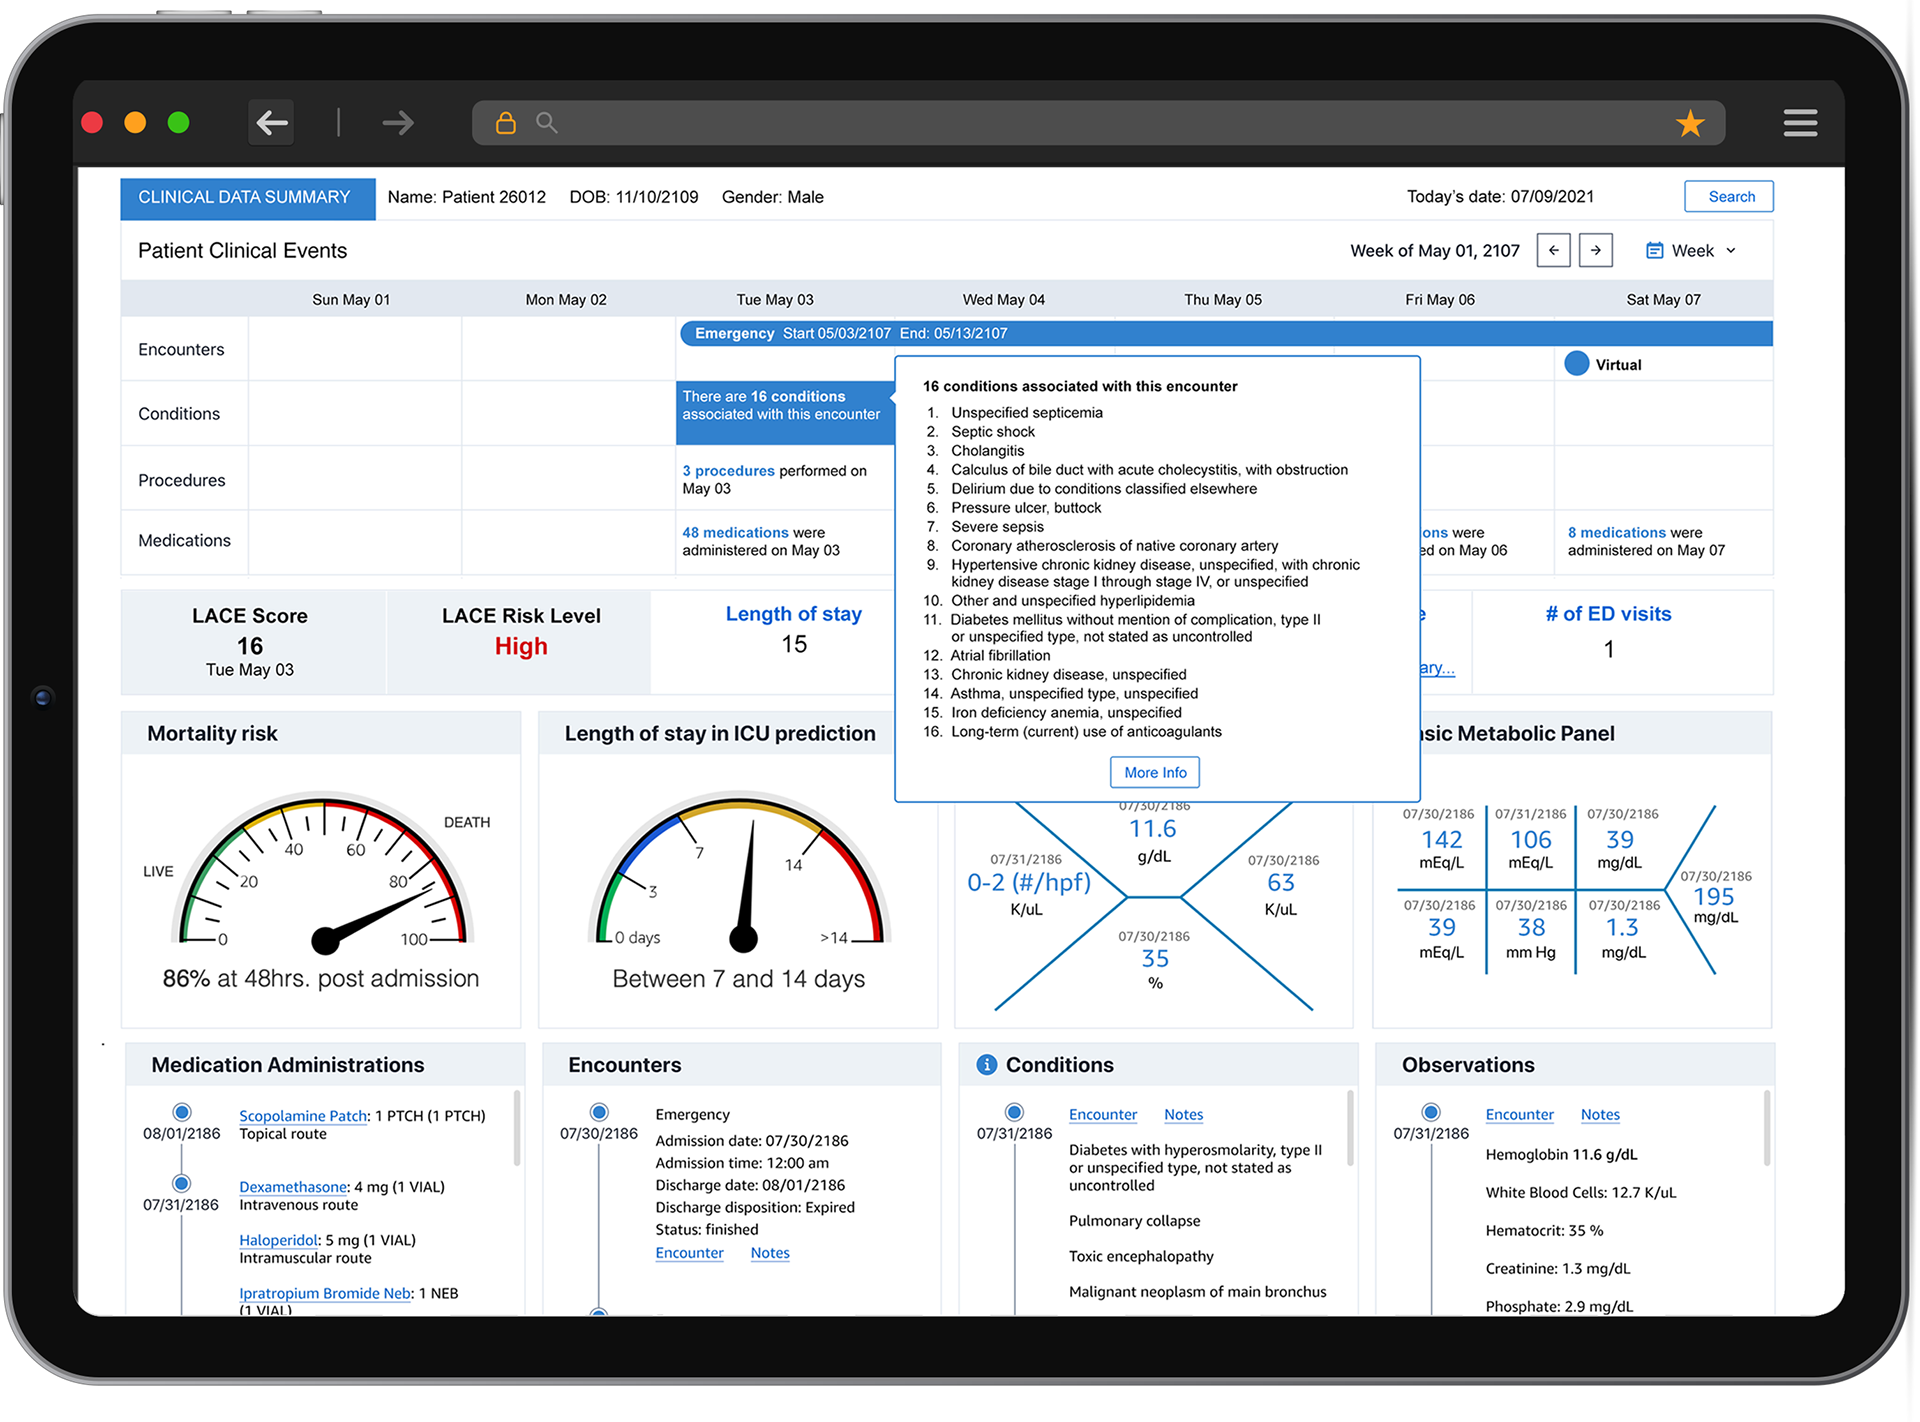Click the browser back arrow
The height and width of the screenshot is (1422, 1920).
272,123
